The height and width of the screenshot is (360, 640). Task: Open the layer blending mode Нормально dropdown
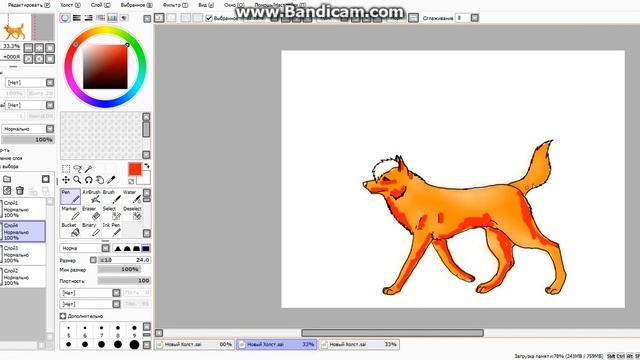[28, 129]
